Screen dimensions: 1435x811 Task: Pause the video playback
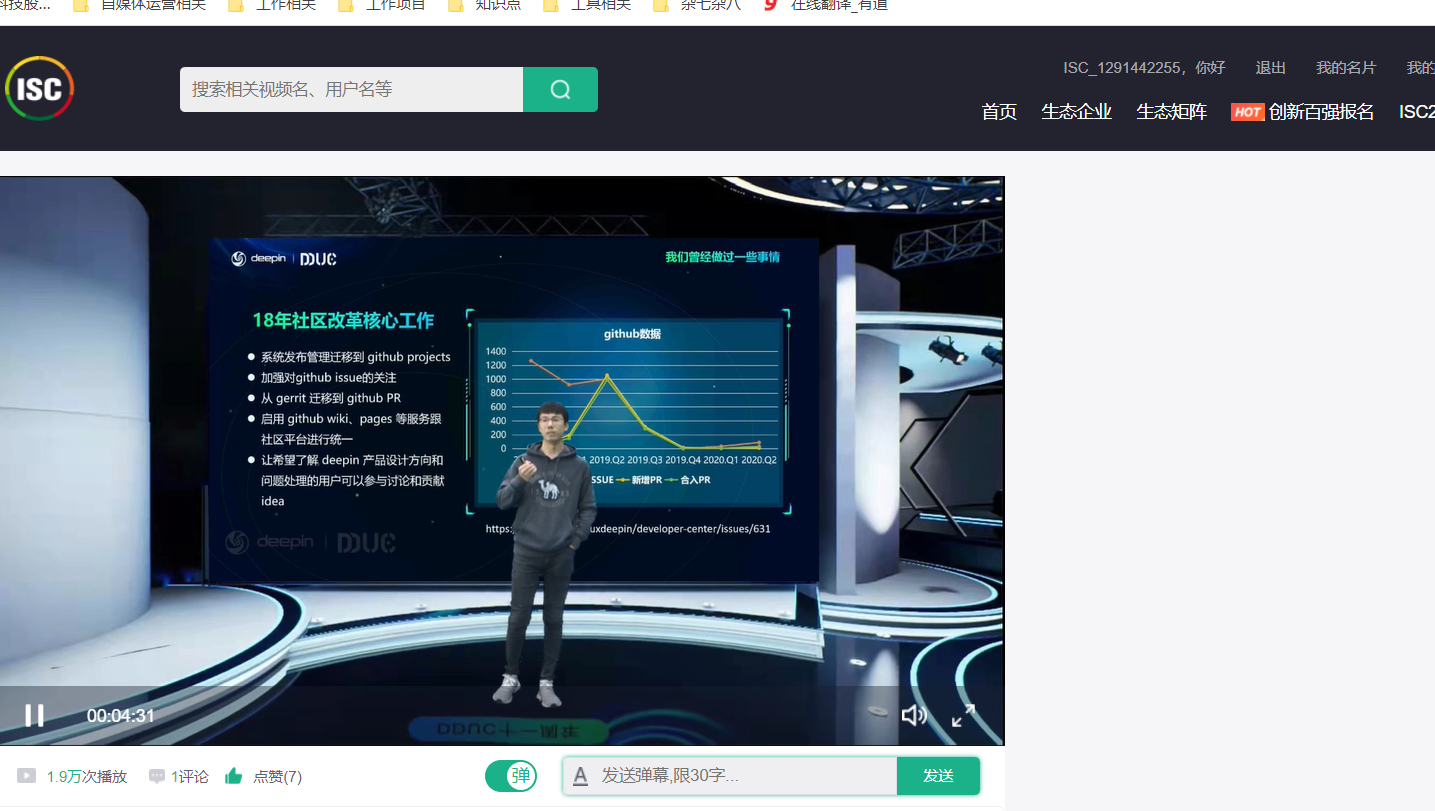(x=34, y=715)
